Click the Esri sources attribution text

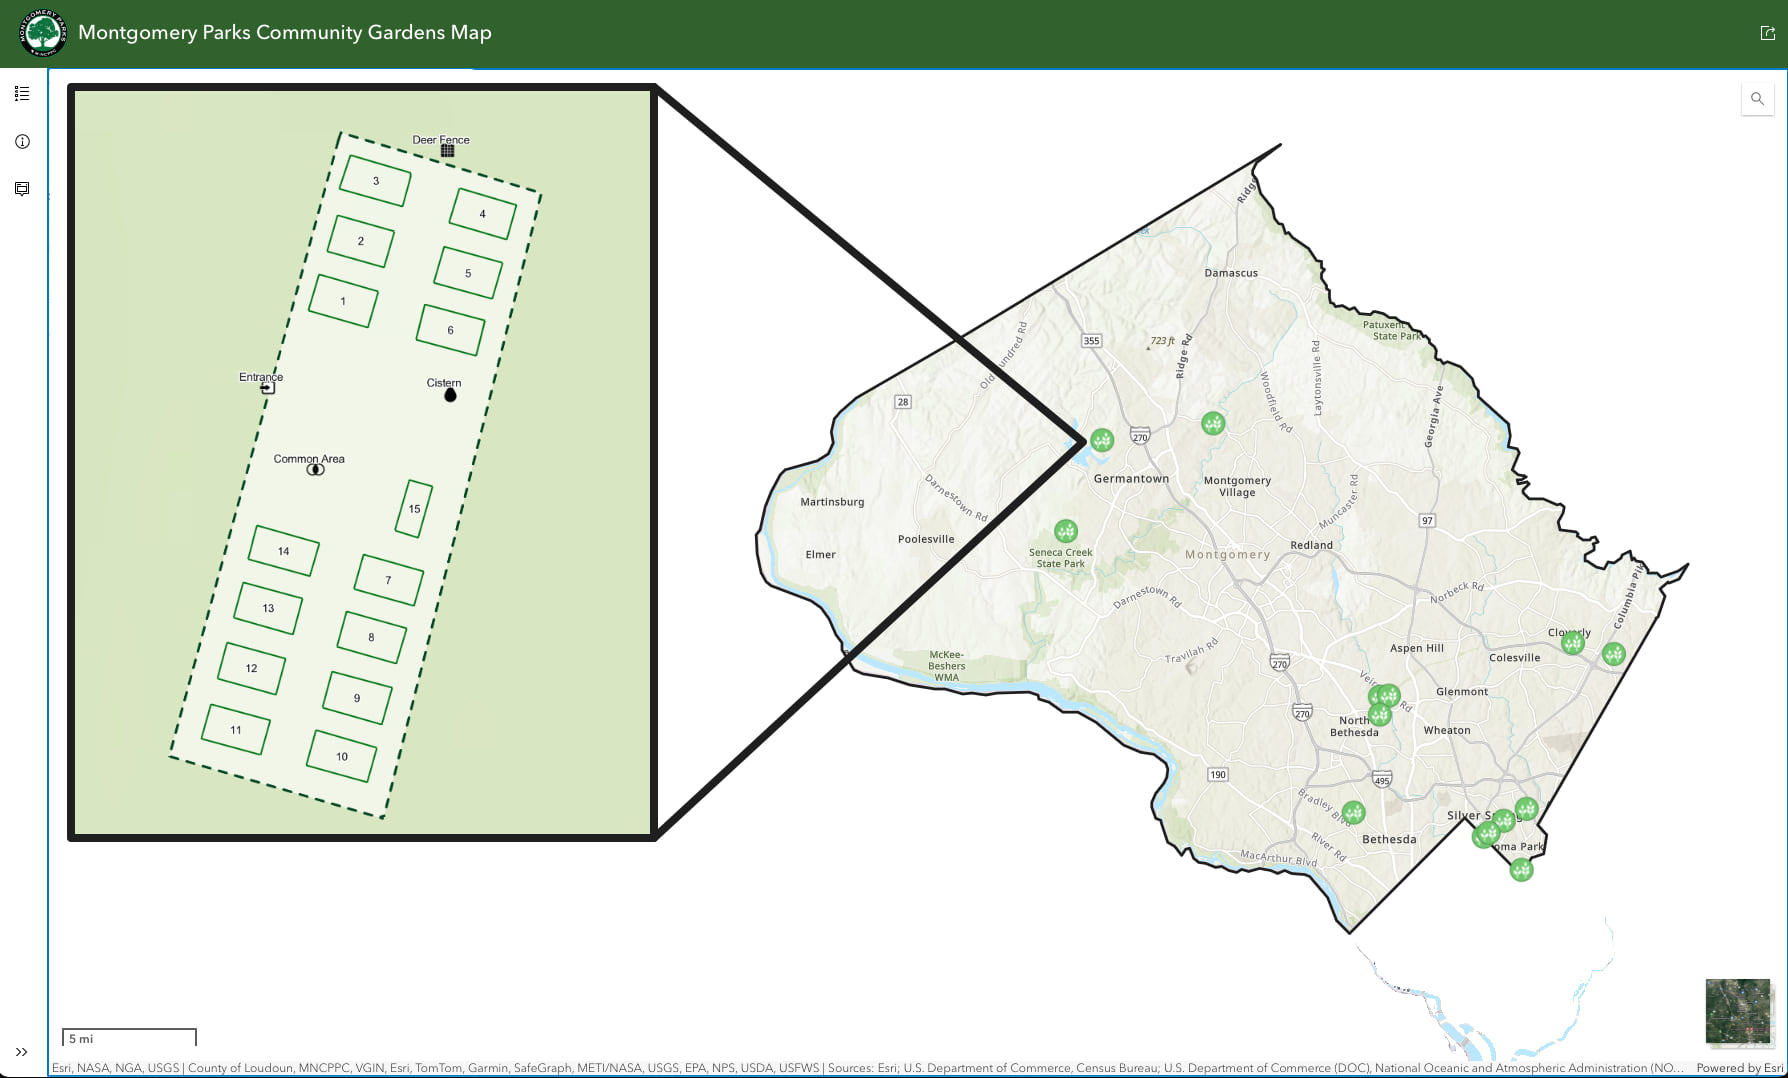[400, 1067]
